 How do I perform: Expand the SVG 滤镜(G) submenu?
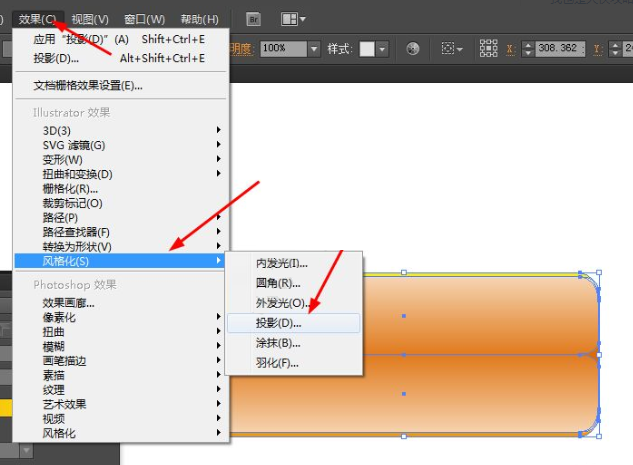coord(121,145)
